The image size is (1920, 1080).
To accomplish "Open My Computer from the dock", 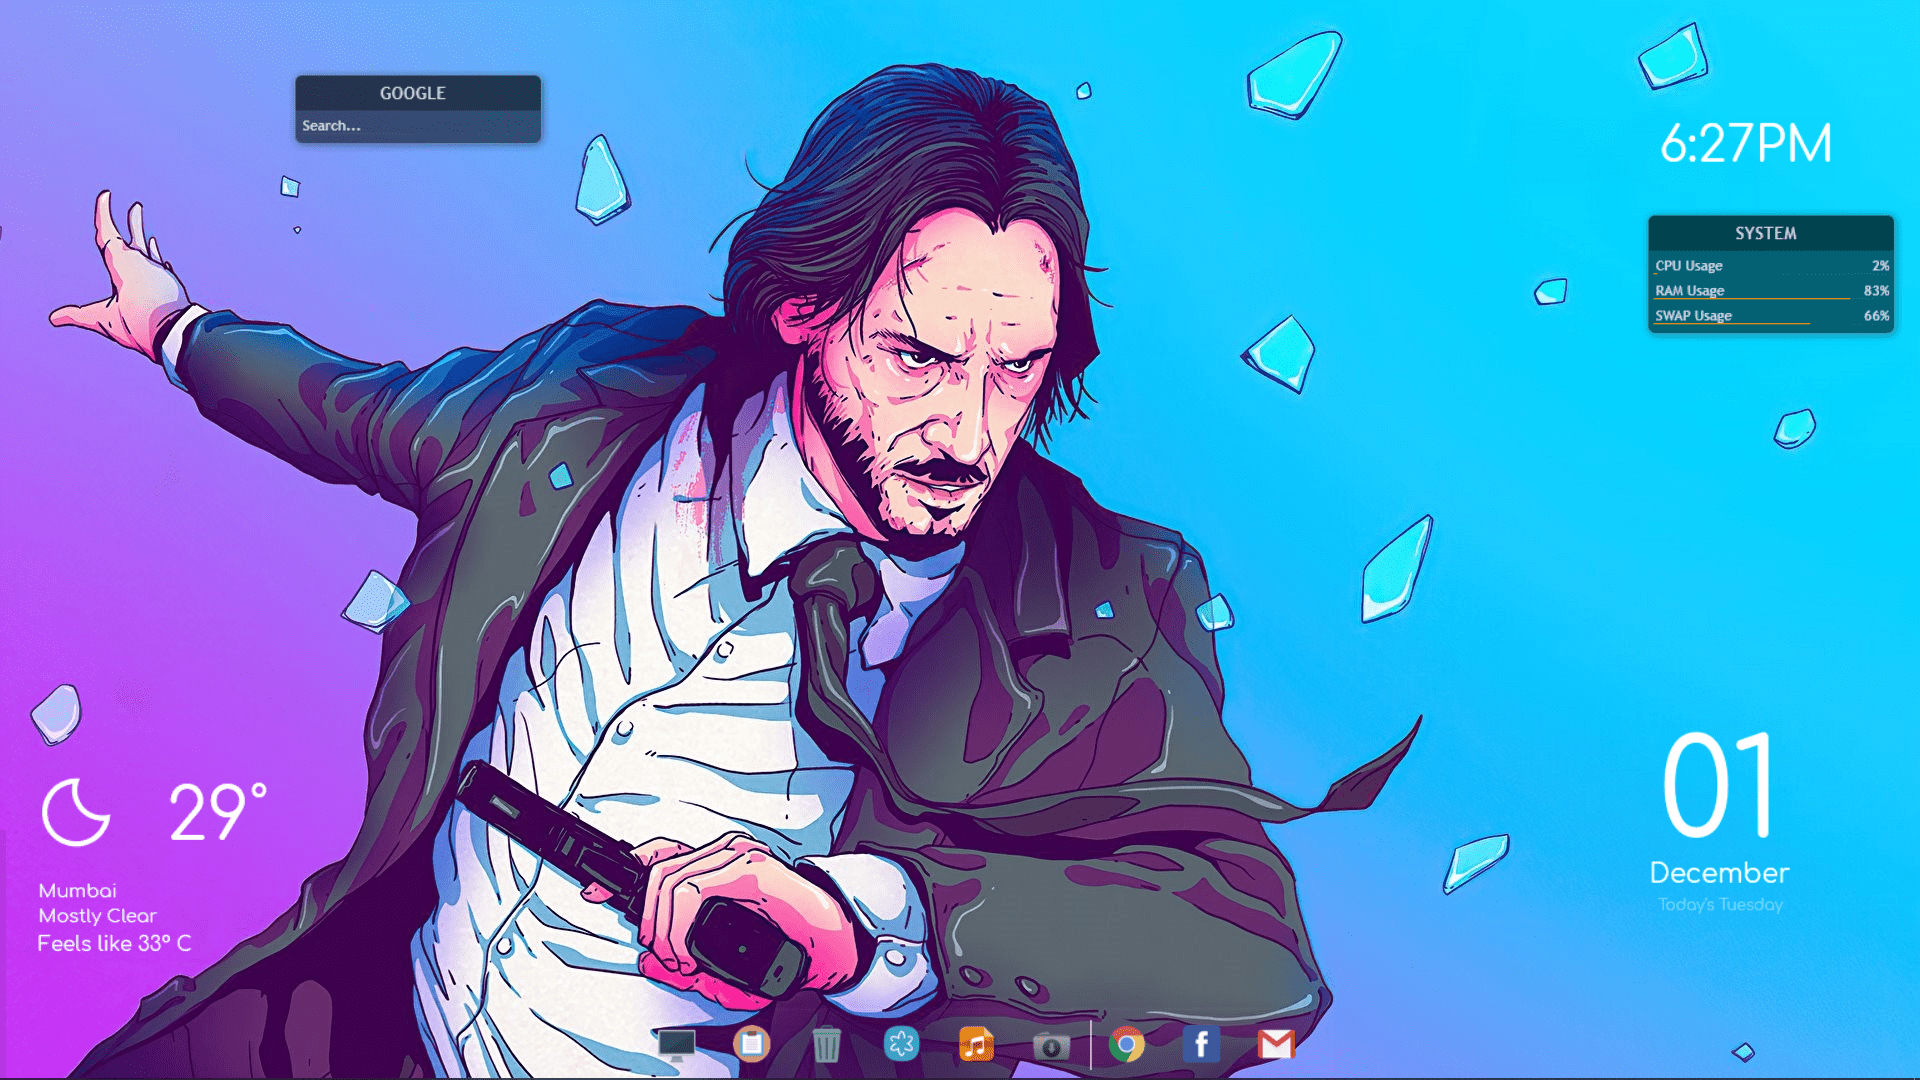I will click(678, 1044).
